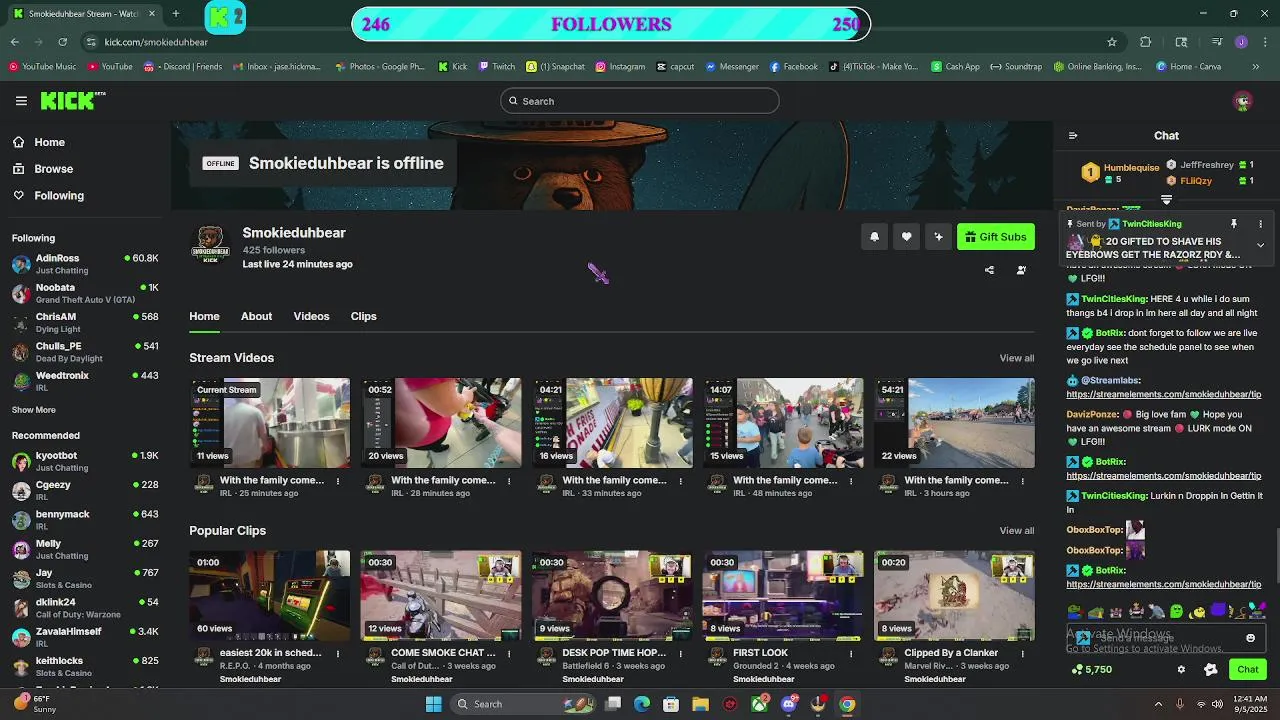Expand the pinned message chevron

1260,245
